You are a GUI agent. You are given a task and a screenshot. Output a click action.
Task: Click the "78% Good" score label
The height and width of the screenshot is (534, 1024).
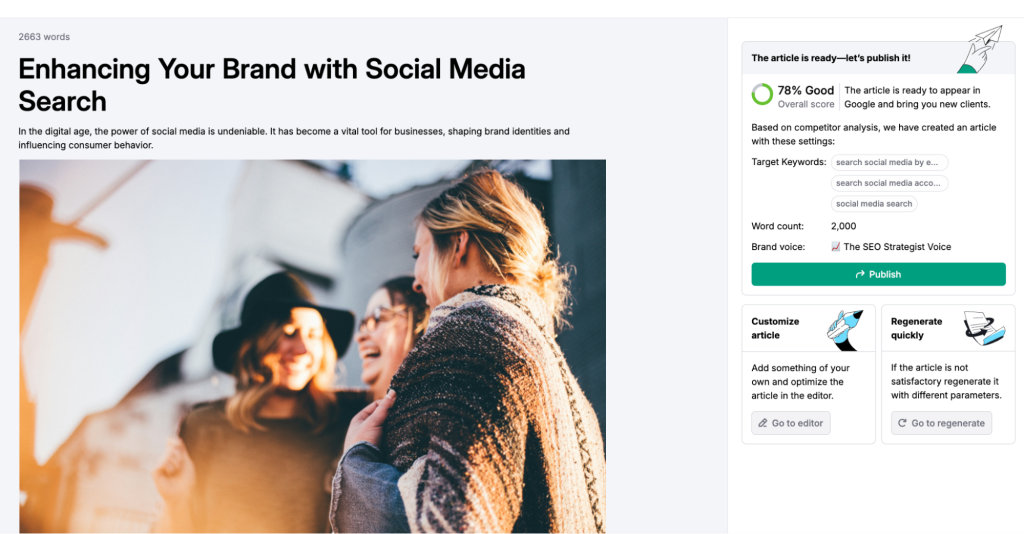[805, 90]
